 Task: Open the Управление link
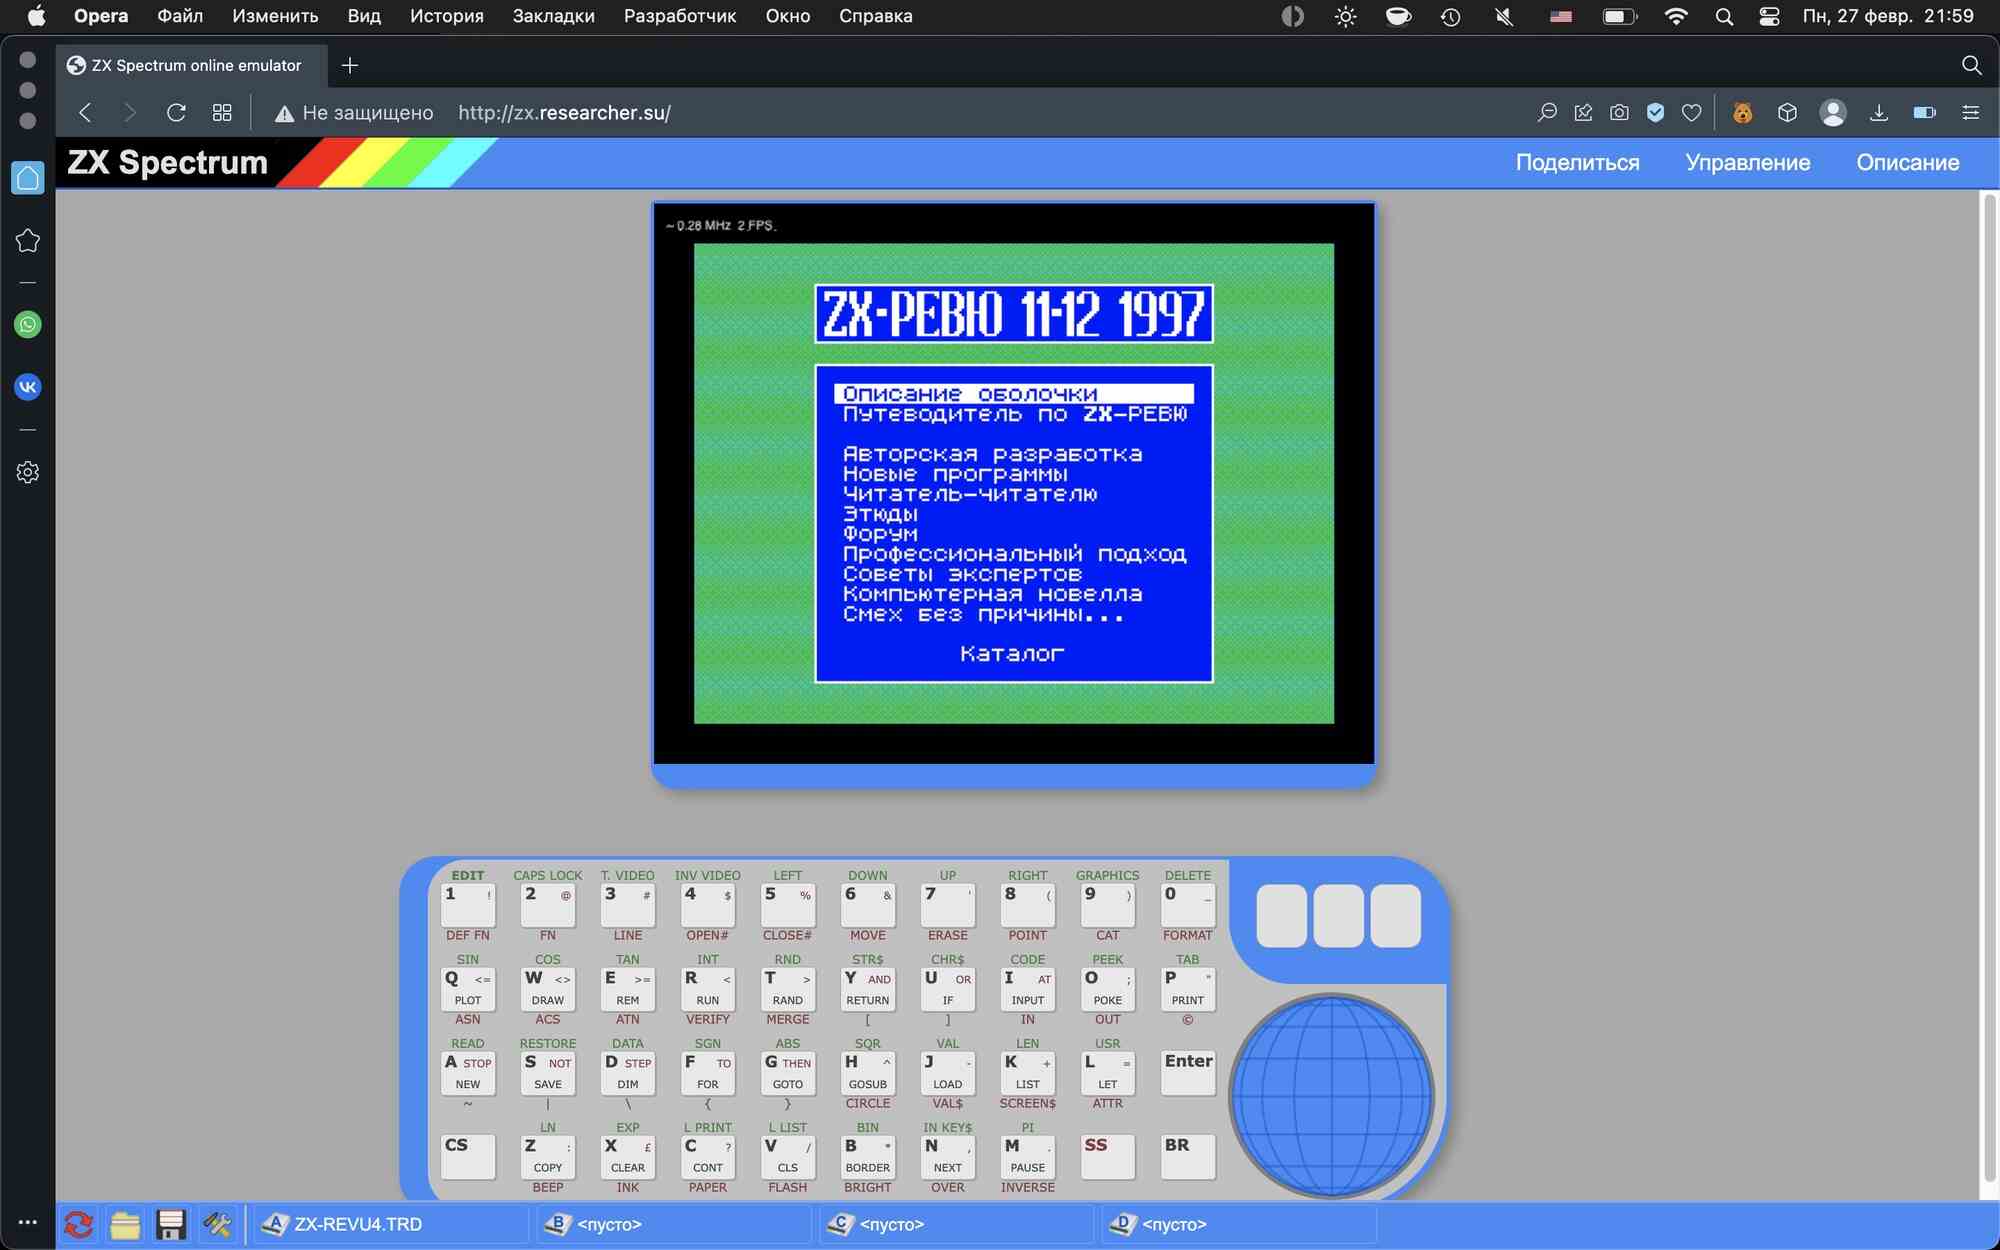pos(1747,162)
